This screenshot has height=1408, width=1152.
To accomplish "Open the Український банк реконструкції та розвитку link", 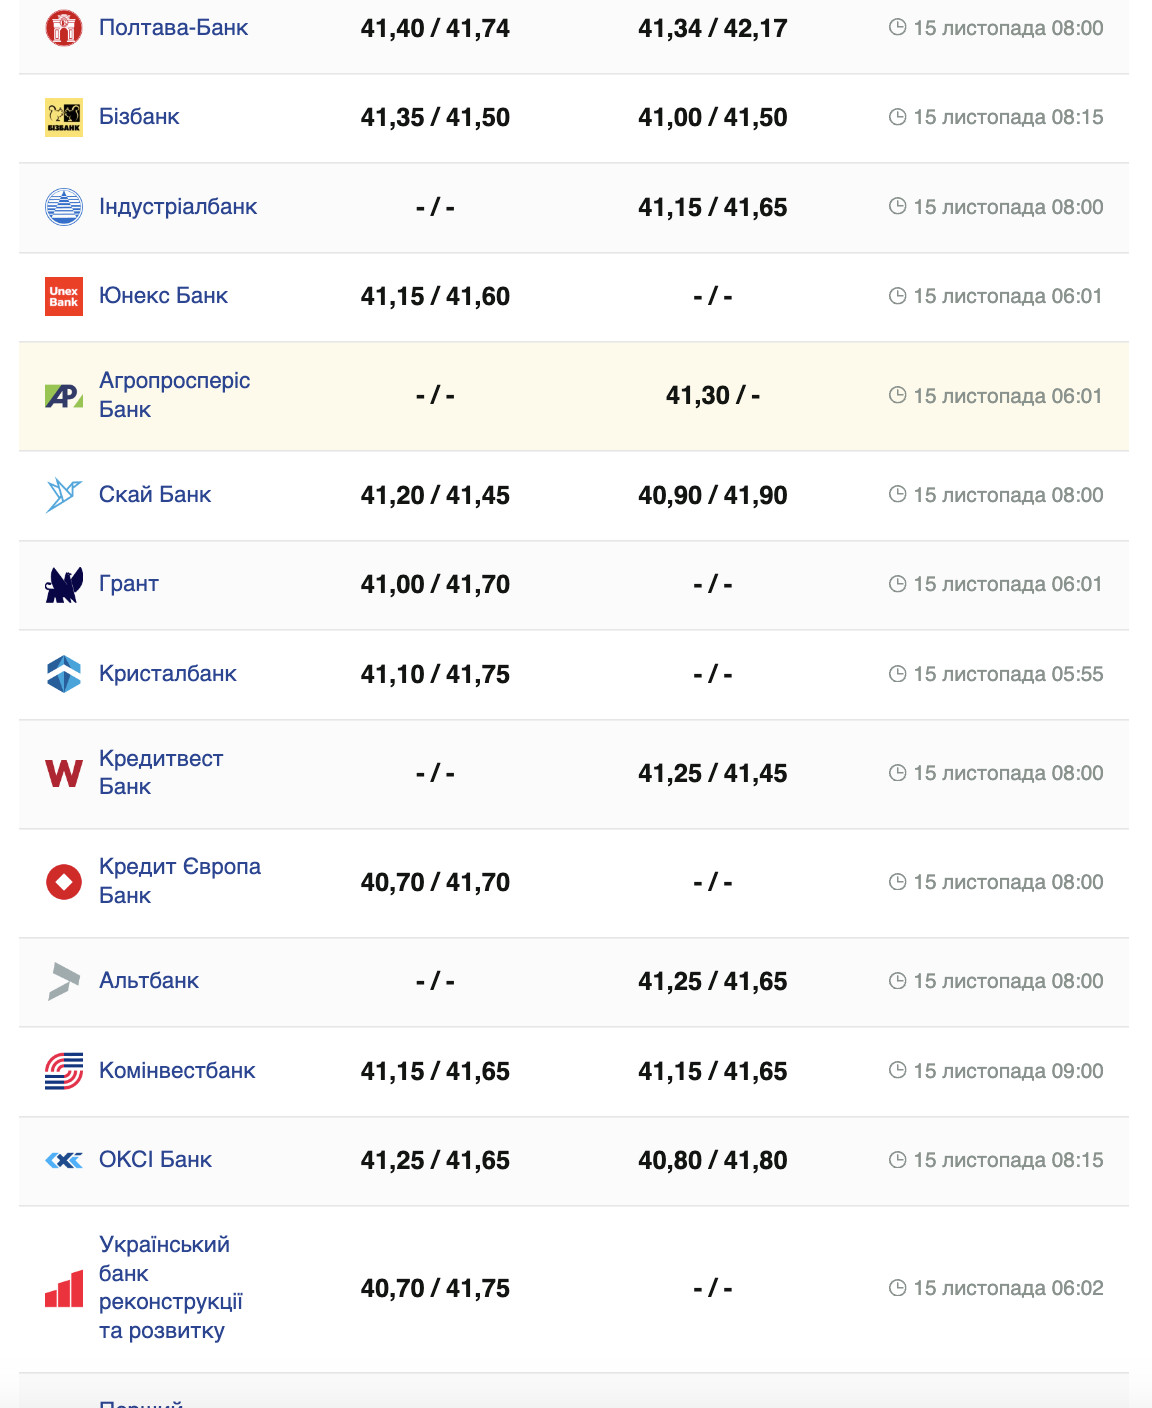I will (170, 1288).
